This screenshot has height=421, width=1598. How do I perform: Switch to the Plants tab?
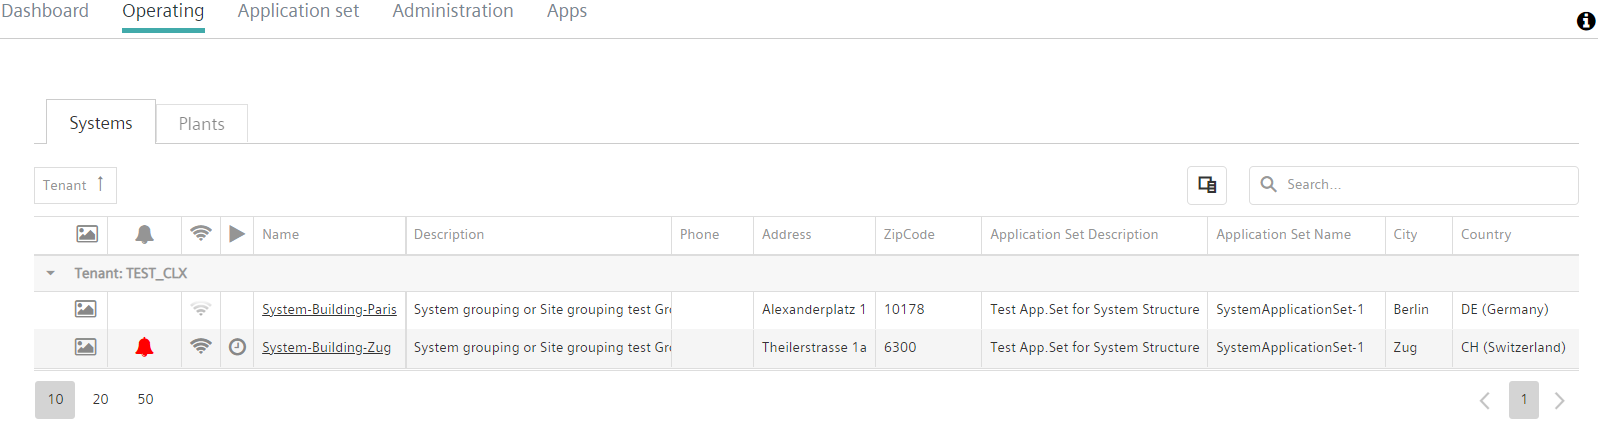click(202, 124)
